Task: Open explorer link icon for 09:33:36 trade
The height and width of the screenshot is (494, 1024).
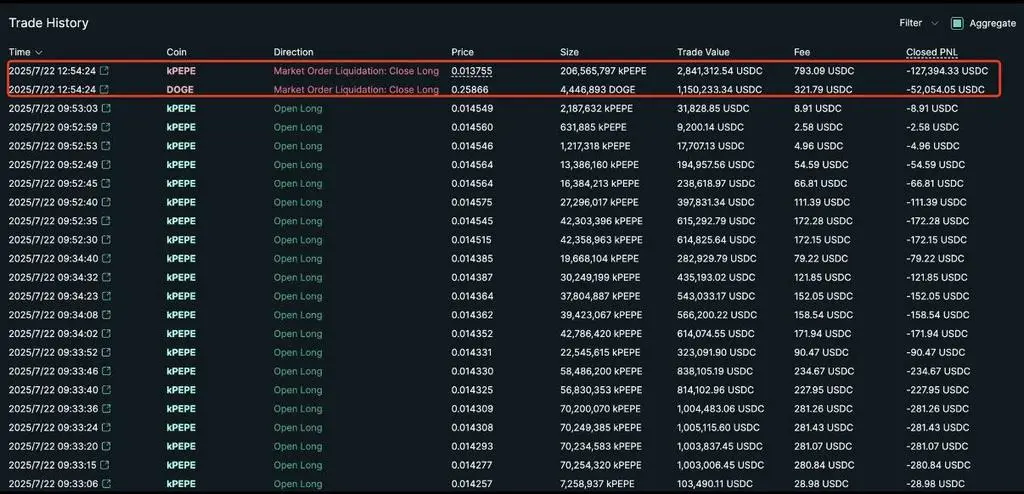Action: (106, 409)
